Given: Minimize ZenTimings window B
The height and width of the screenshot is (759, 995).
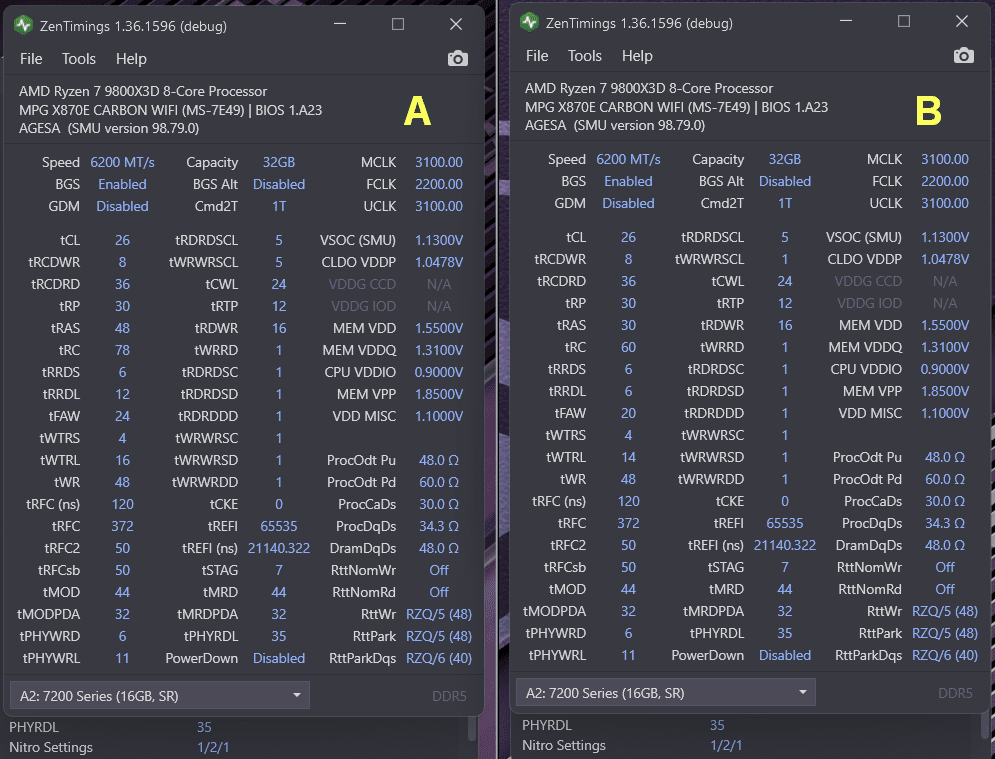Looking at the screenshot, I should tap(846, 21).
